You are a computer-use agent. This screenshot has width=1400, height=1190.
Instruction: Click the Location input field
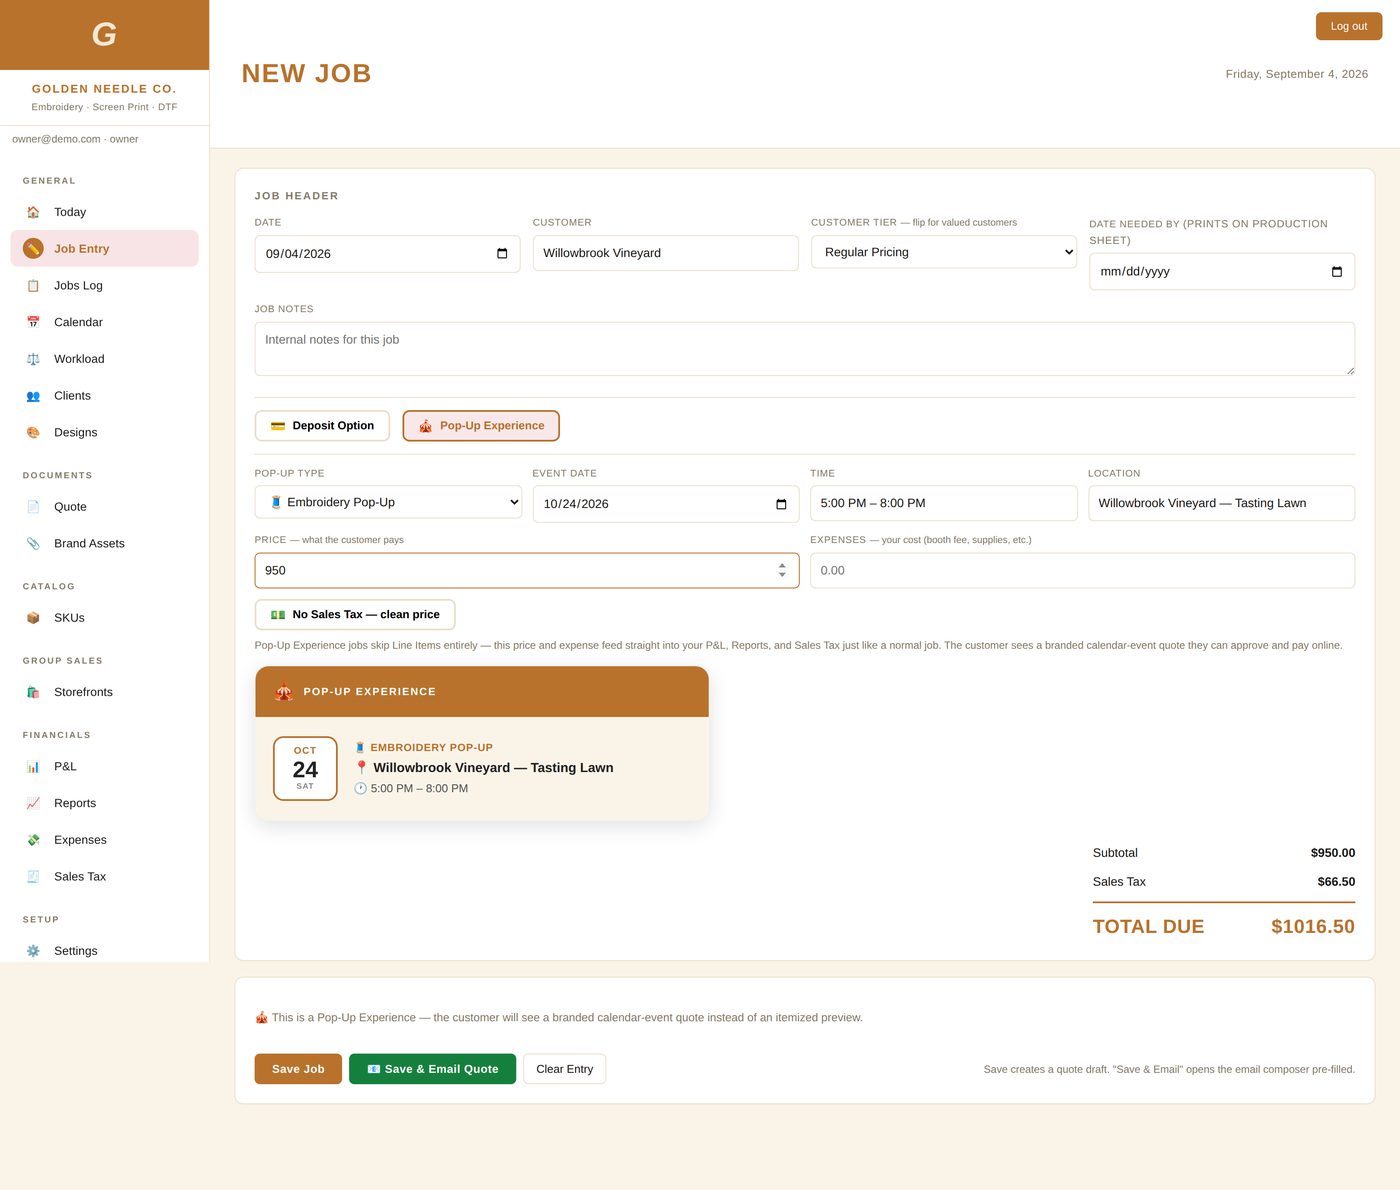[x=1221, y=503]
